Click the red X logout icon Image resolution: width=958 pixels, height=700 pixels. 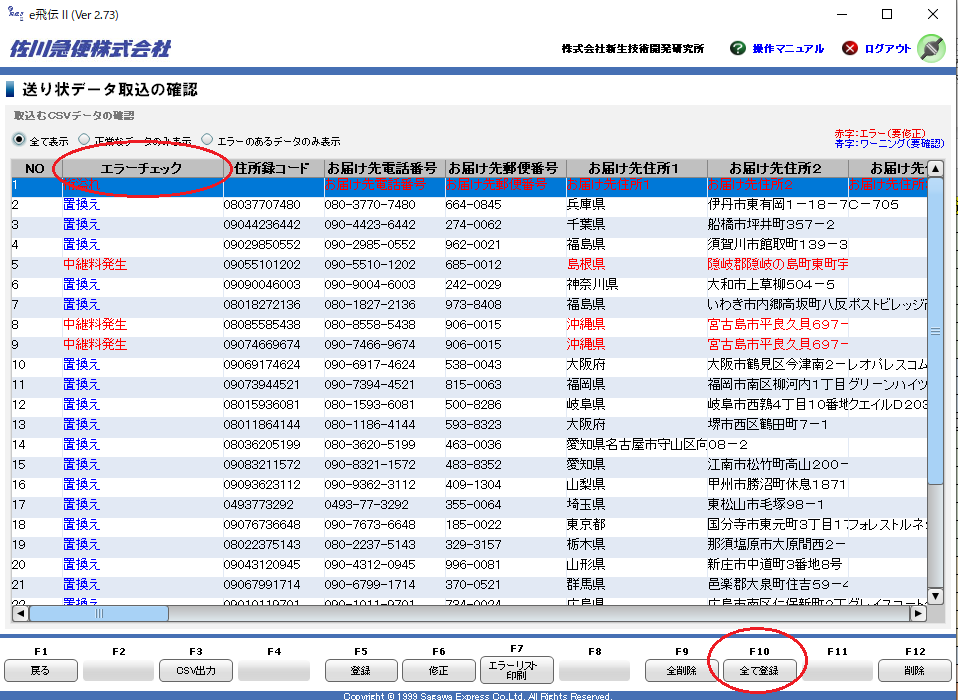click(x=850, y=48)
